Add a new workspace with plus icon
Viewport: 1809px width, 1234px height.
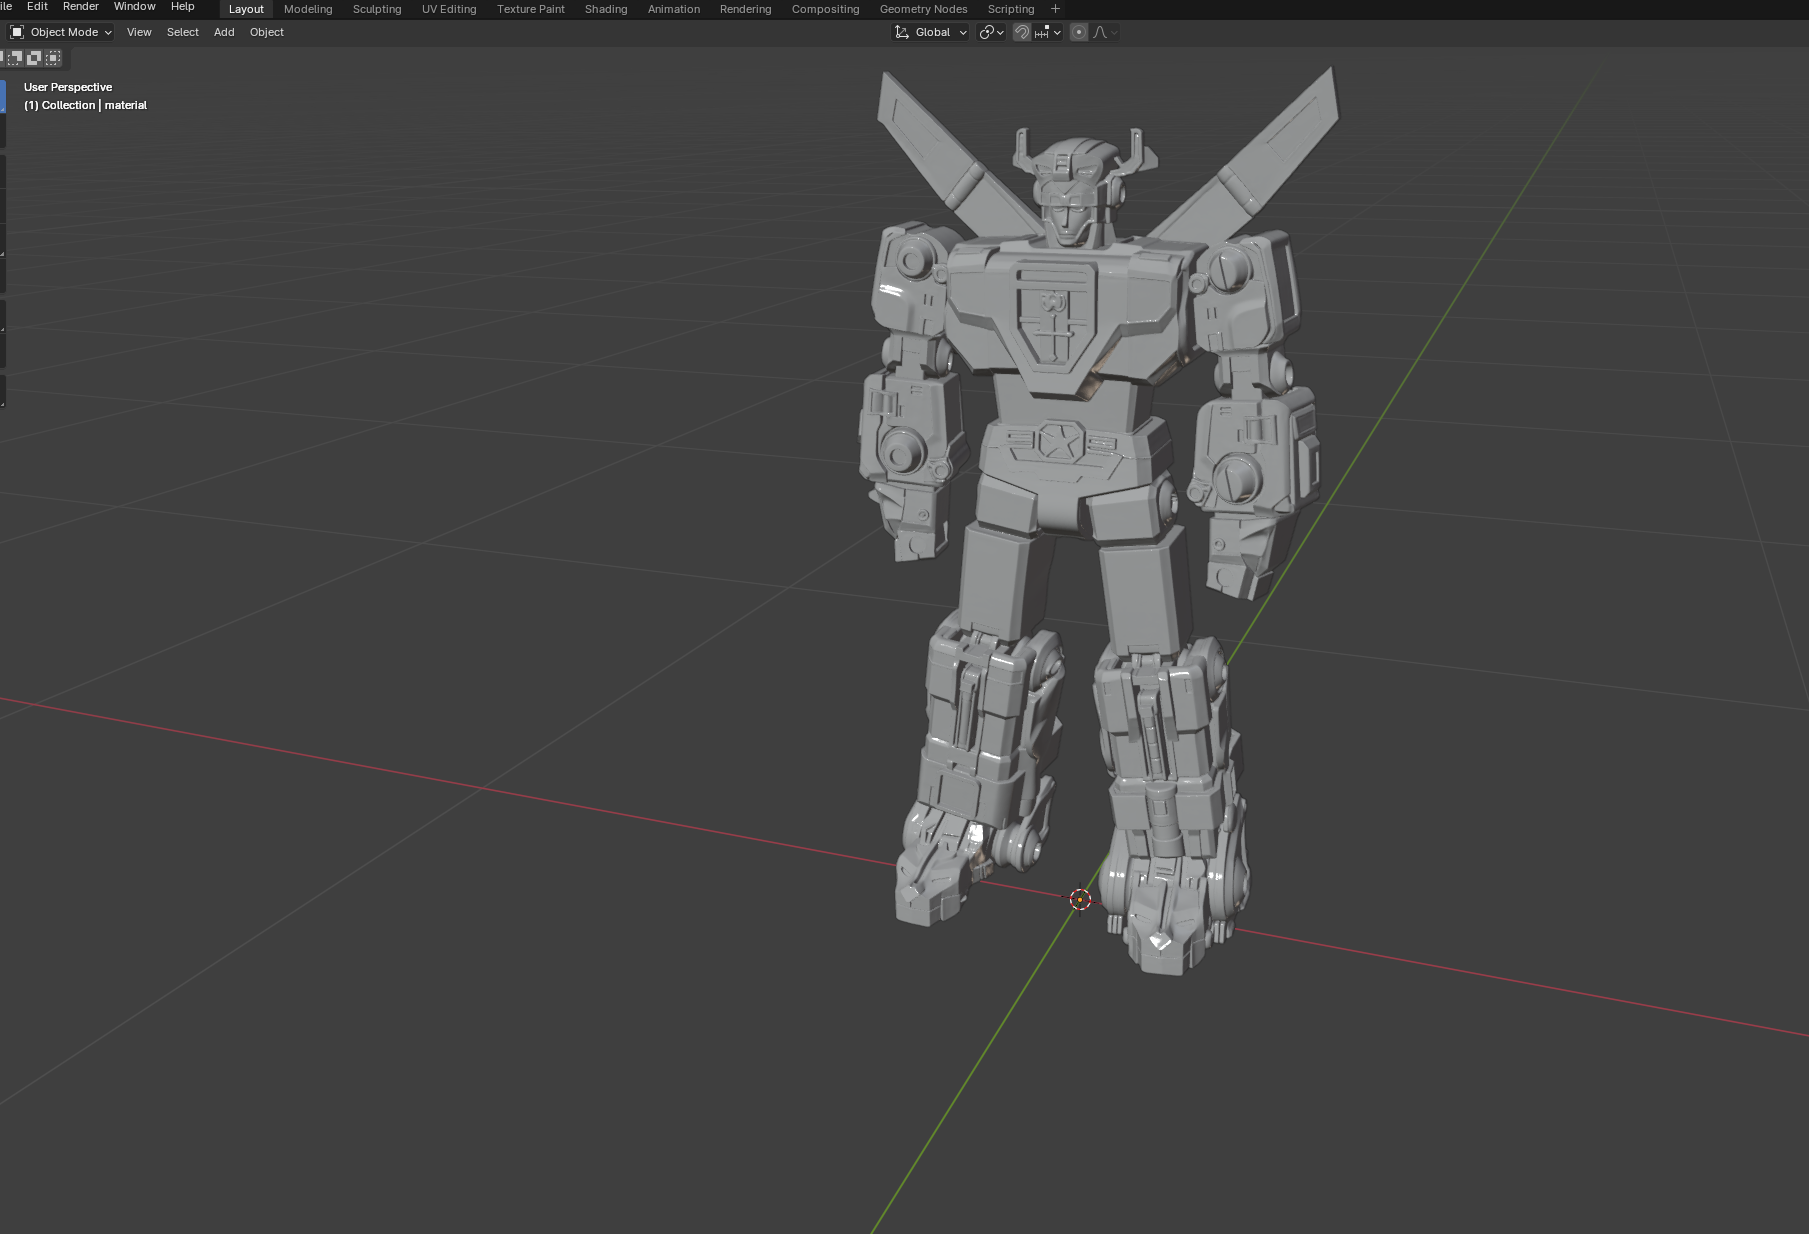(x=1055, y=9)
